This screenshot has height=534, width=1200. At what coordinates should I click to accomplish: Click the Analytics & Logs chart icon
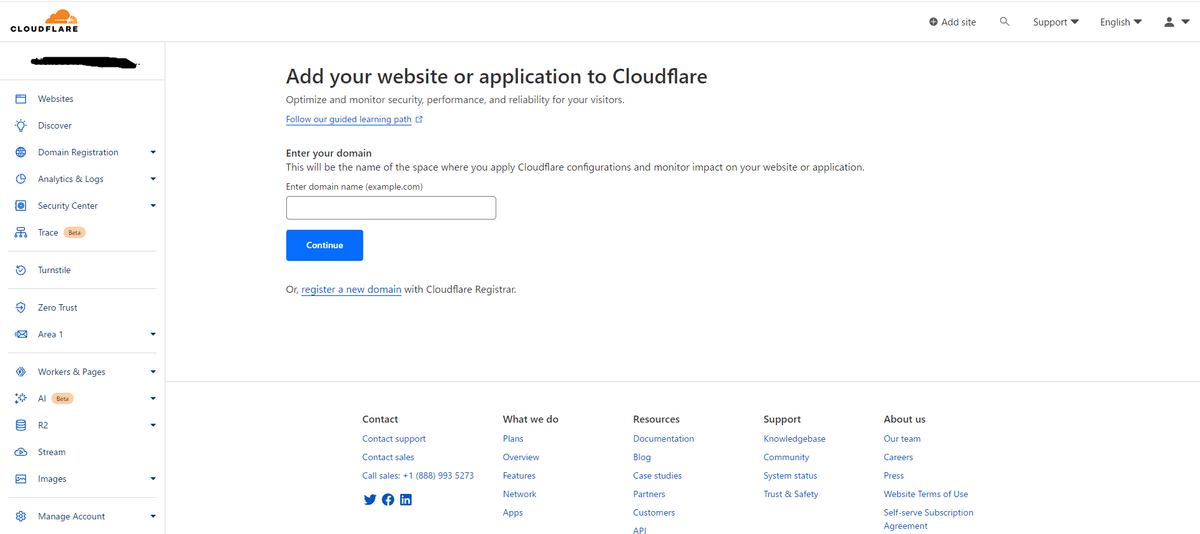[x=20, y=179]
